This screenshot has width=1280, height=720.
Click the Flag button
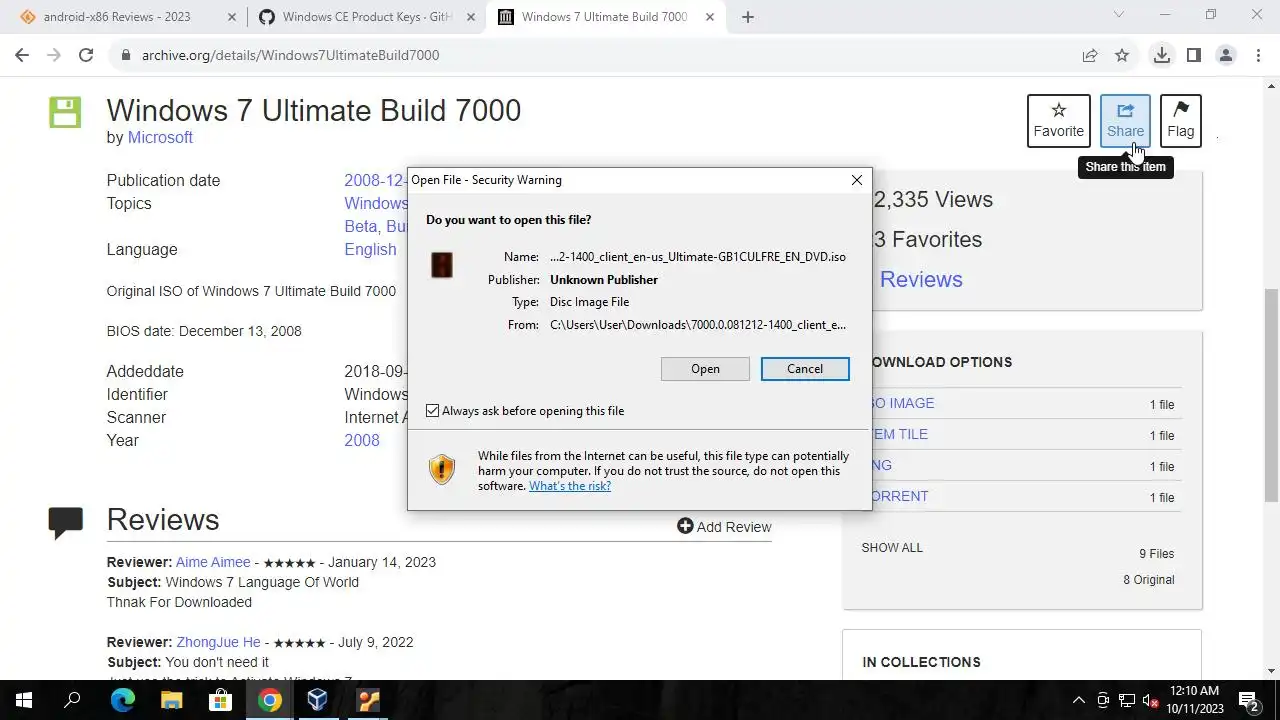tap(1180, 120)
